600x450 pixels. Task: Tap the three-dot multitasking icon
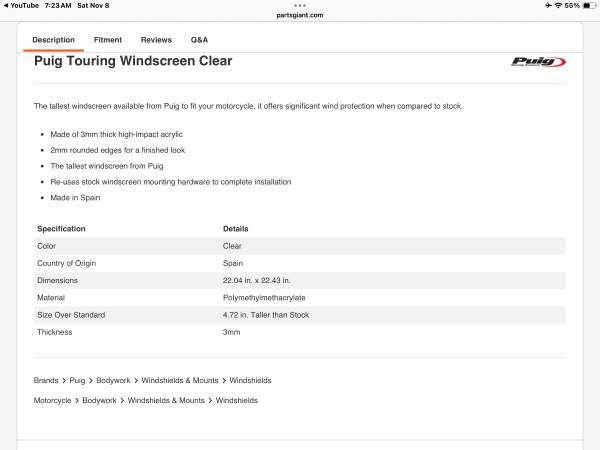click(300, 5)
